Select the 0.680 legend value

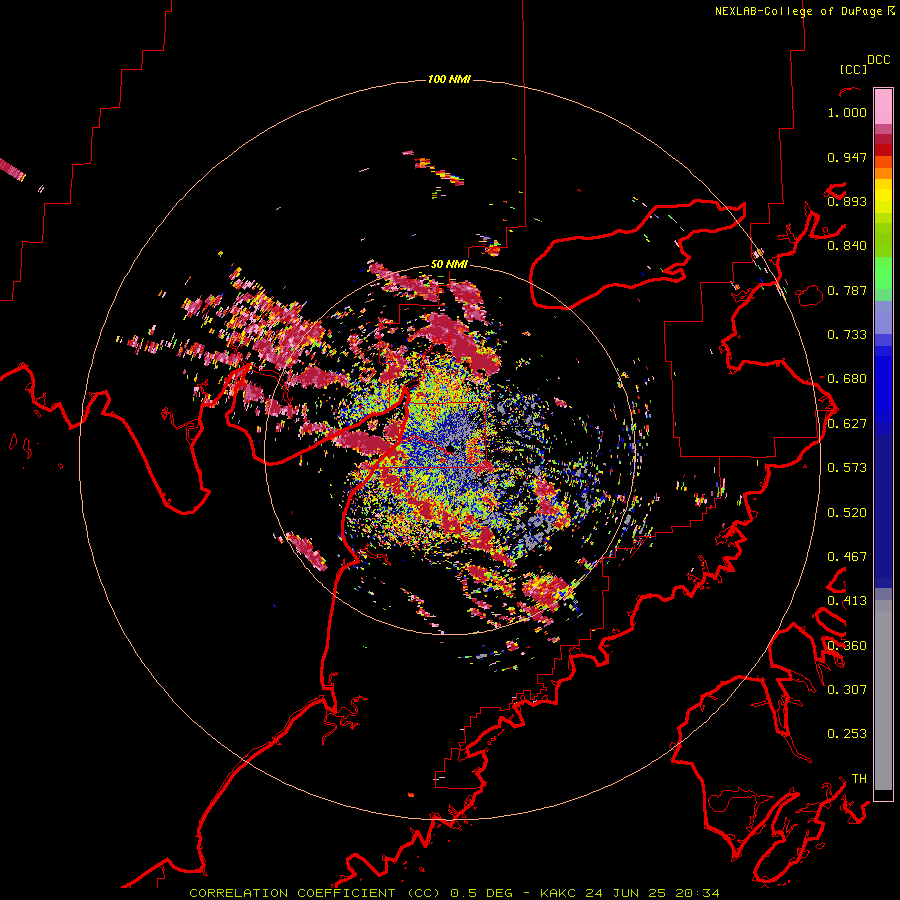[847, 379]
